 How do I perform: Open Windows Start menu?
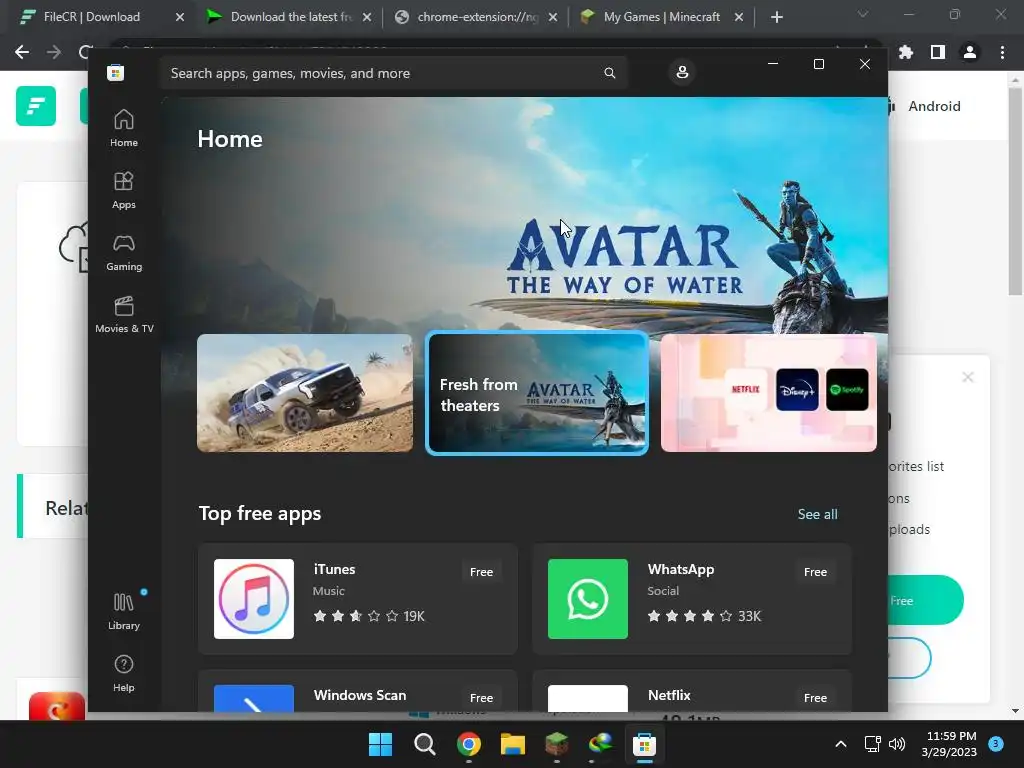click(381, 744)
